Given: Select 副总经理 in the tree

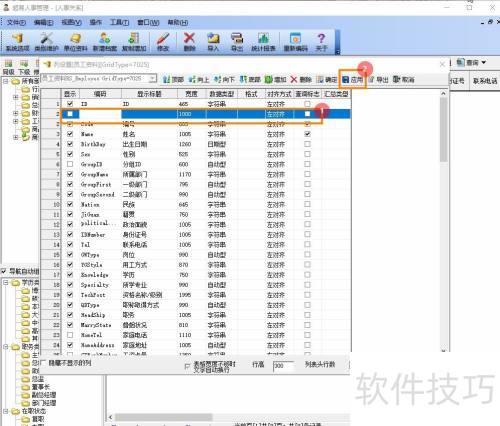Looking at the screenshot, I should (44, 395).
